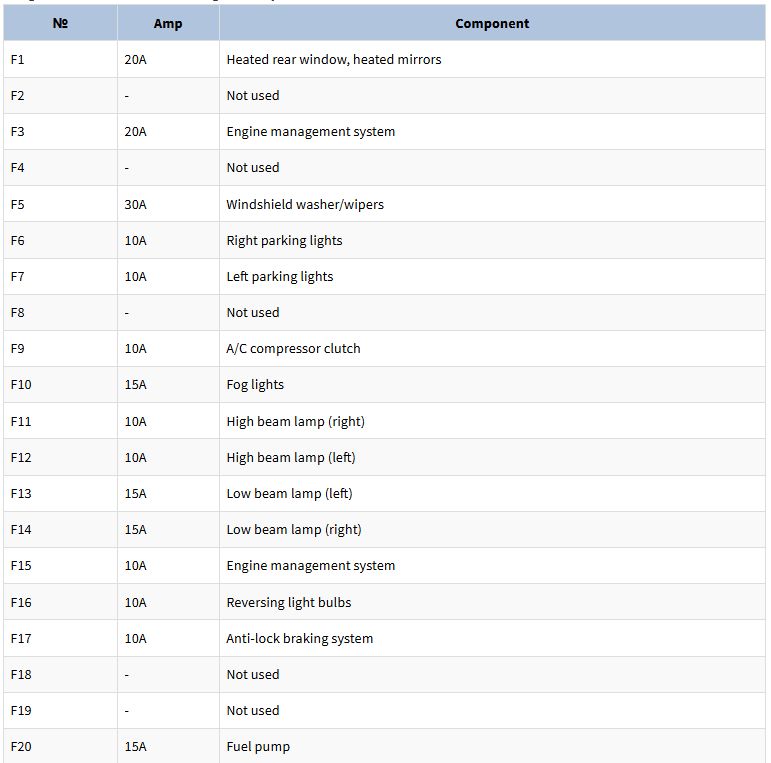The height and width of the screenshot is (763, 771).
Task: Click the Low beam lamp (left) entry
Action: 289,493
